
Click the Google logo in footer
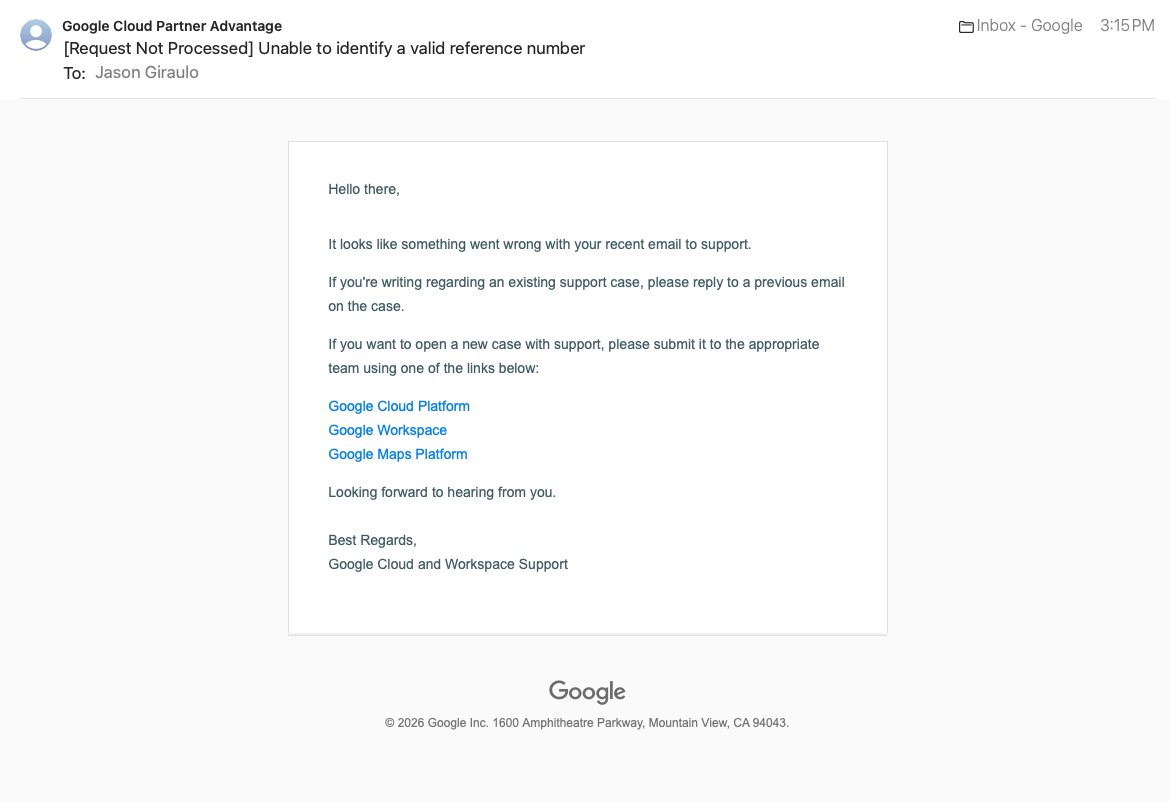(x=587, y=692)
